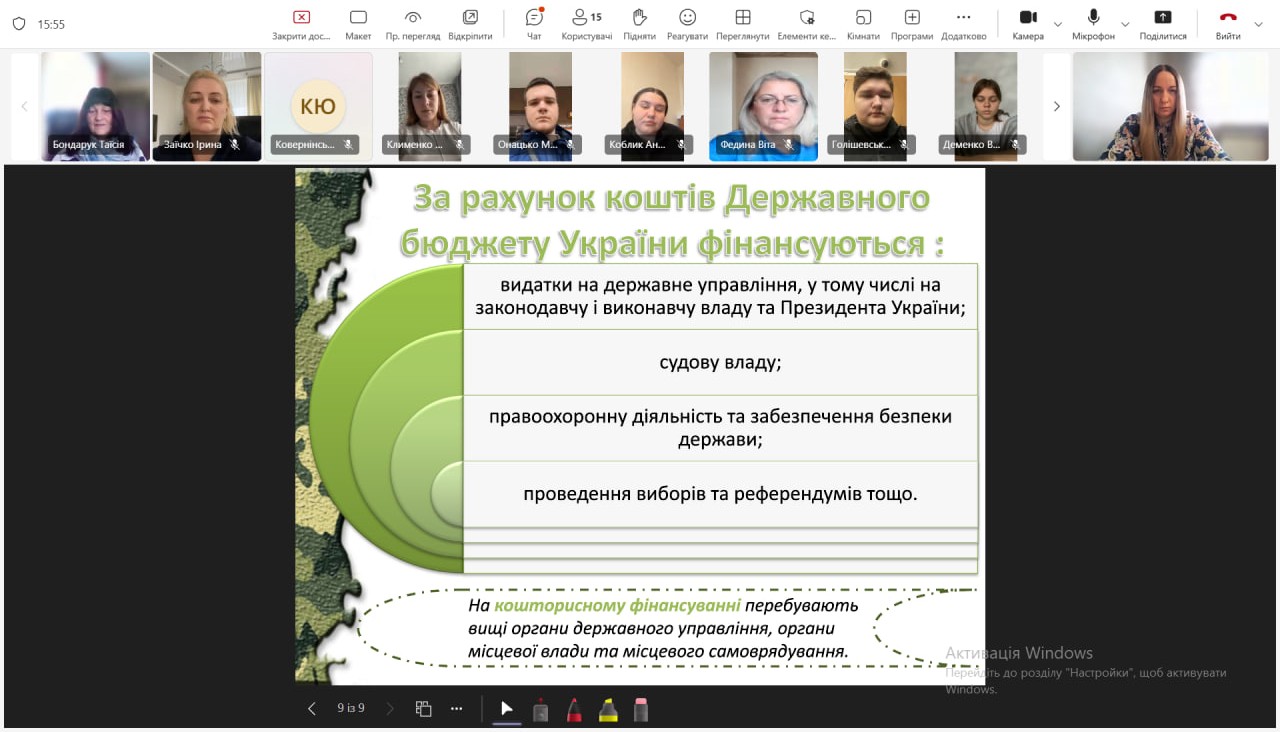Open the Реагувати reactions menu
The image size is (1280, 732).
point(687,24)
